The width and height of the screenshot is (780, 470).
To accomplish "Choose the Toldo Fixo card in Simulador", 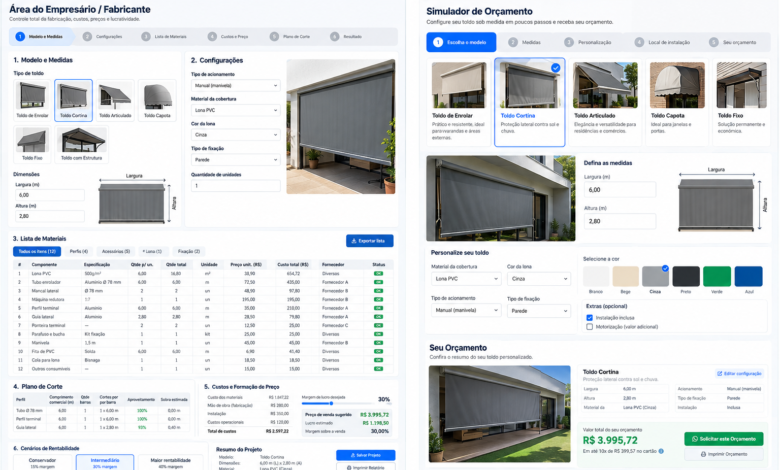I will 741,102.
